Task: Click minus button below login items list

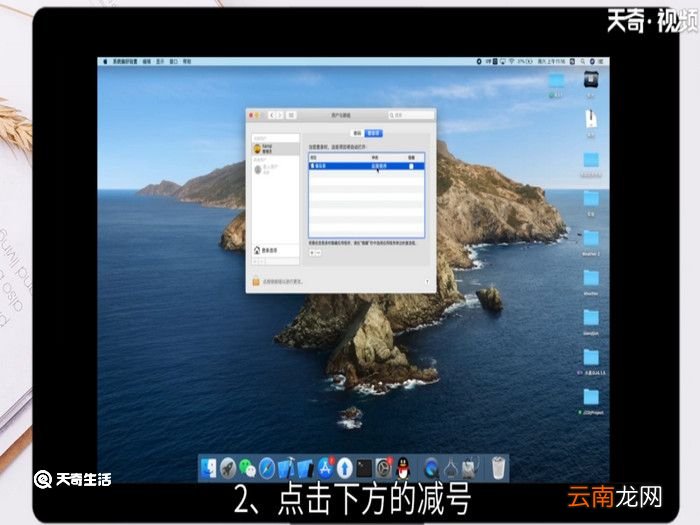Action: click(x=318, y=253)
